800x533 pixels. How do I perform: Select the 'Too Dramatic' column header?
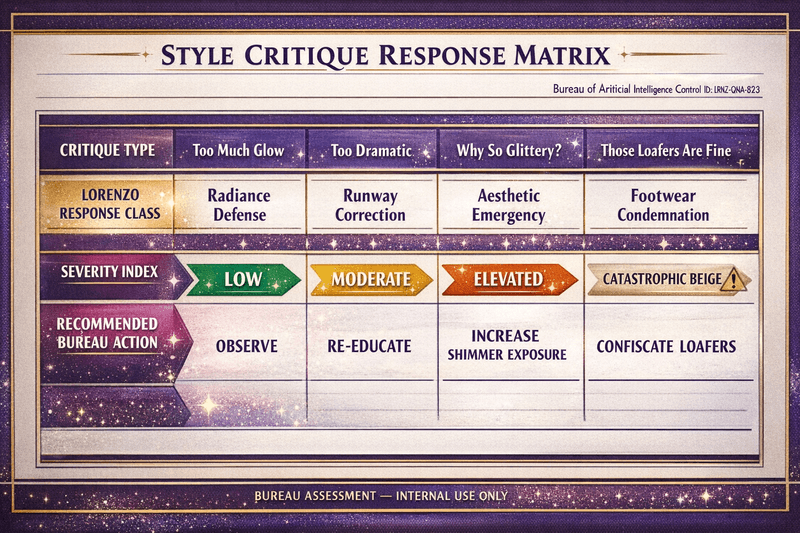click(x=371, y=150)
